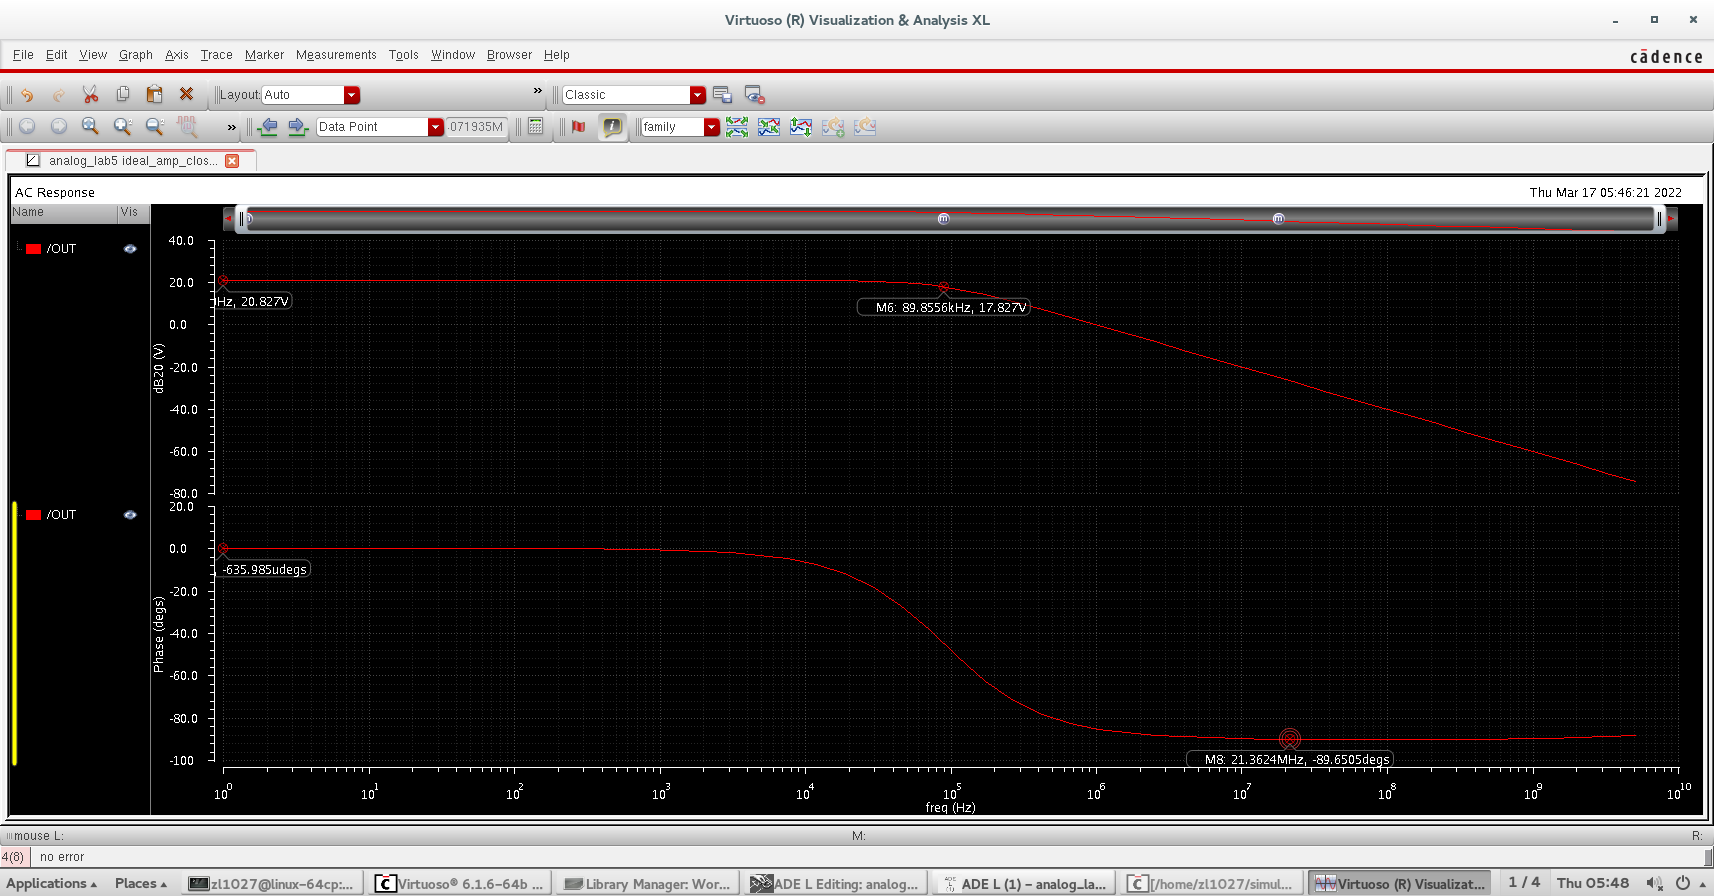Click the zoom-on-trace magnifier icon
The image size is (1714, 896).
coord(186,126)
